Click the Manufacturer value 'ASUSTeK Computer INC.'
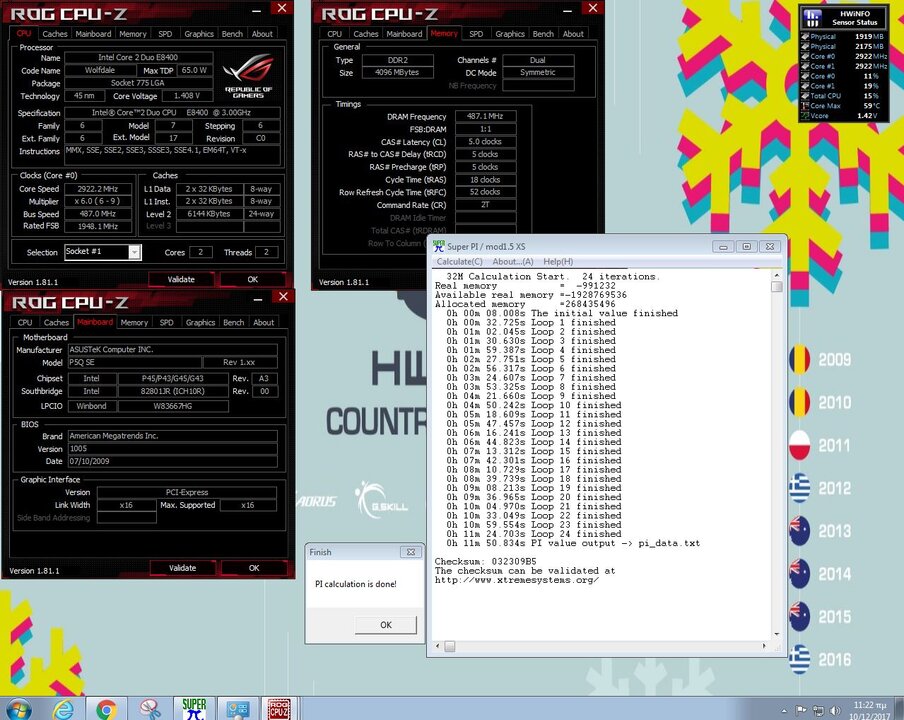The width and height of the screenshot is (904, 720). click(x=172, y=349)
